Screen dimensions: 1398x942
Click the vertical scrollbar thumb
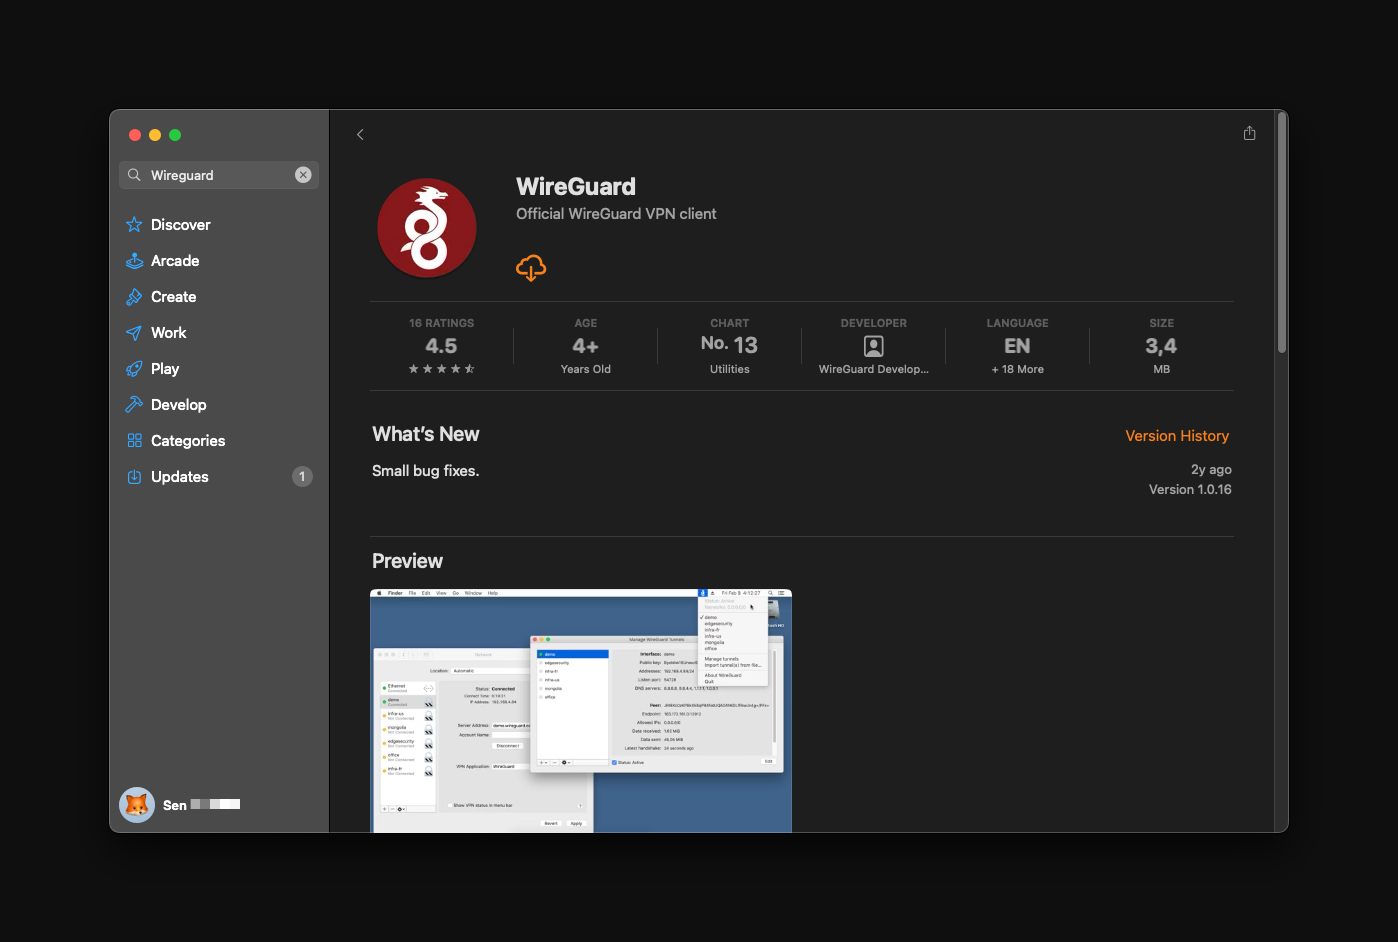point(1282,233)
